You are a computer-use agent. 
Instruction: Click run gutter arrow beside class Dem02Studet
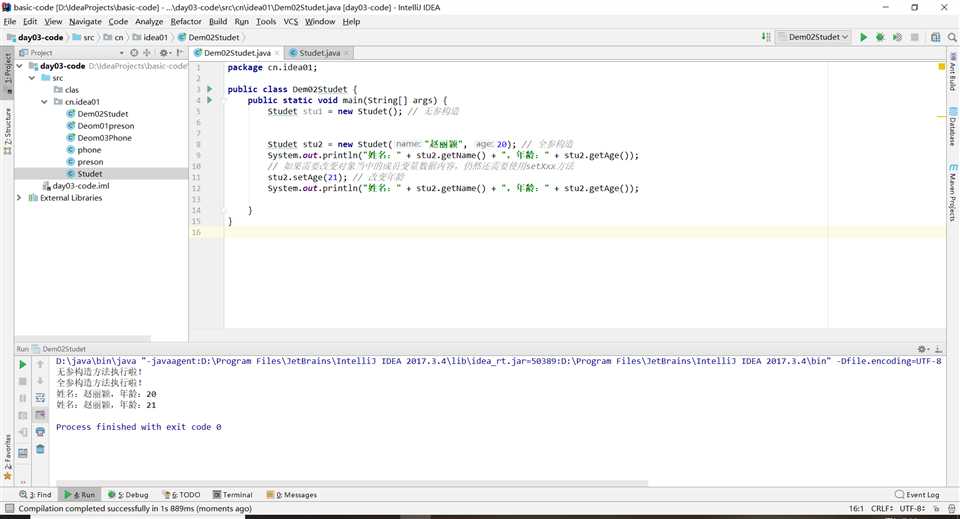(x=210, y=89)
